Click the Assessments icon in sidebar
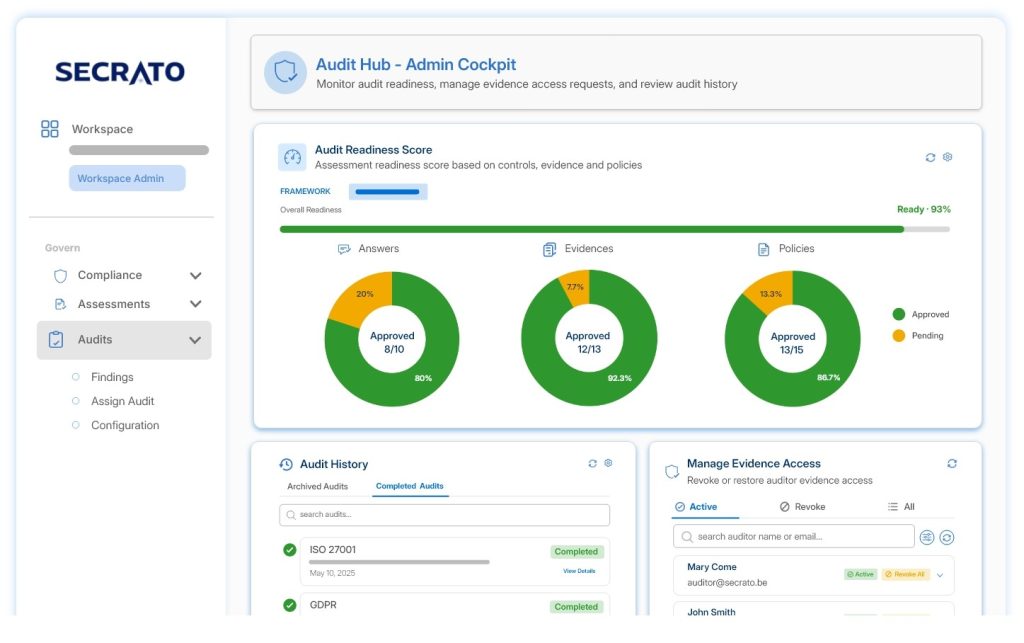The image size is (1024, 643). coord(60,304)
